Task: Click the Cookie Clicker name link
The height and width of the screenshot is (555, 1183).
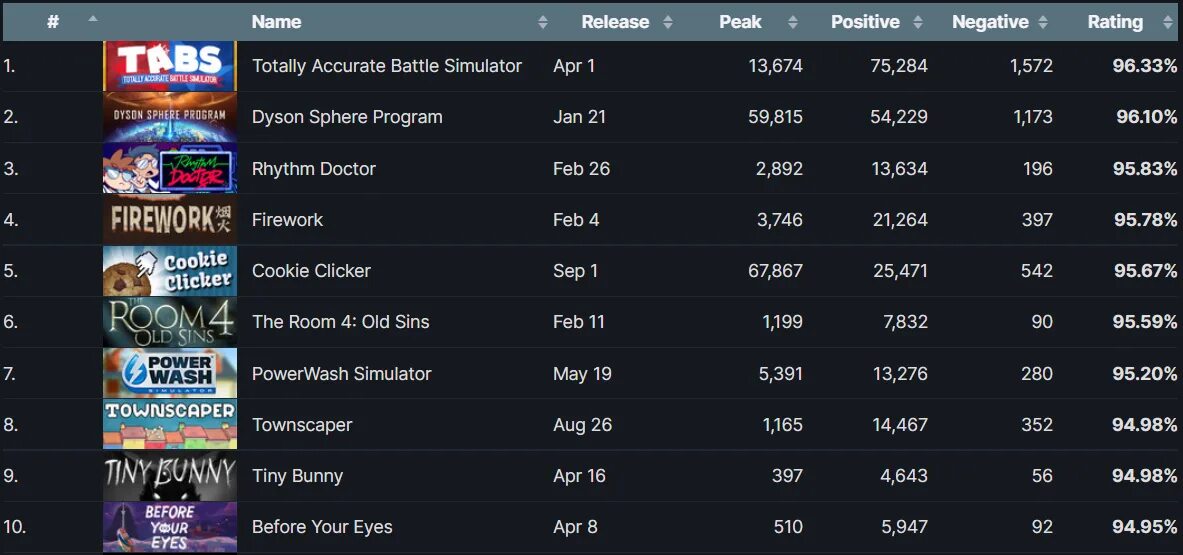Action: [311, 271]
